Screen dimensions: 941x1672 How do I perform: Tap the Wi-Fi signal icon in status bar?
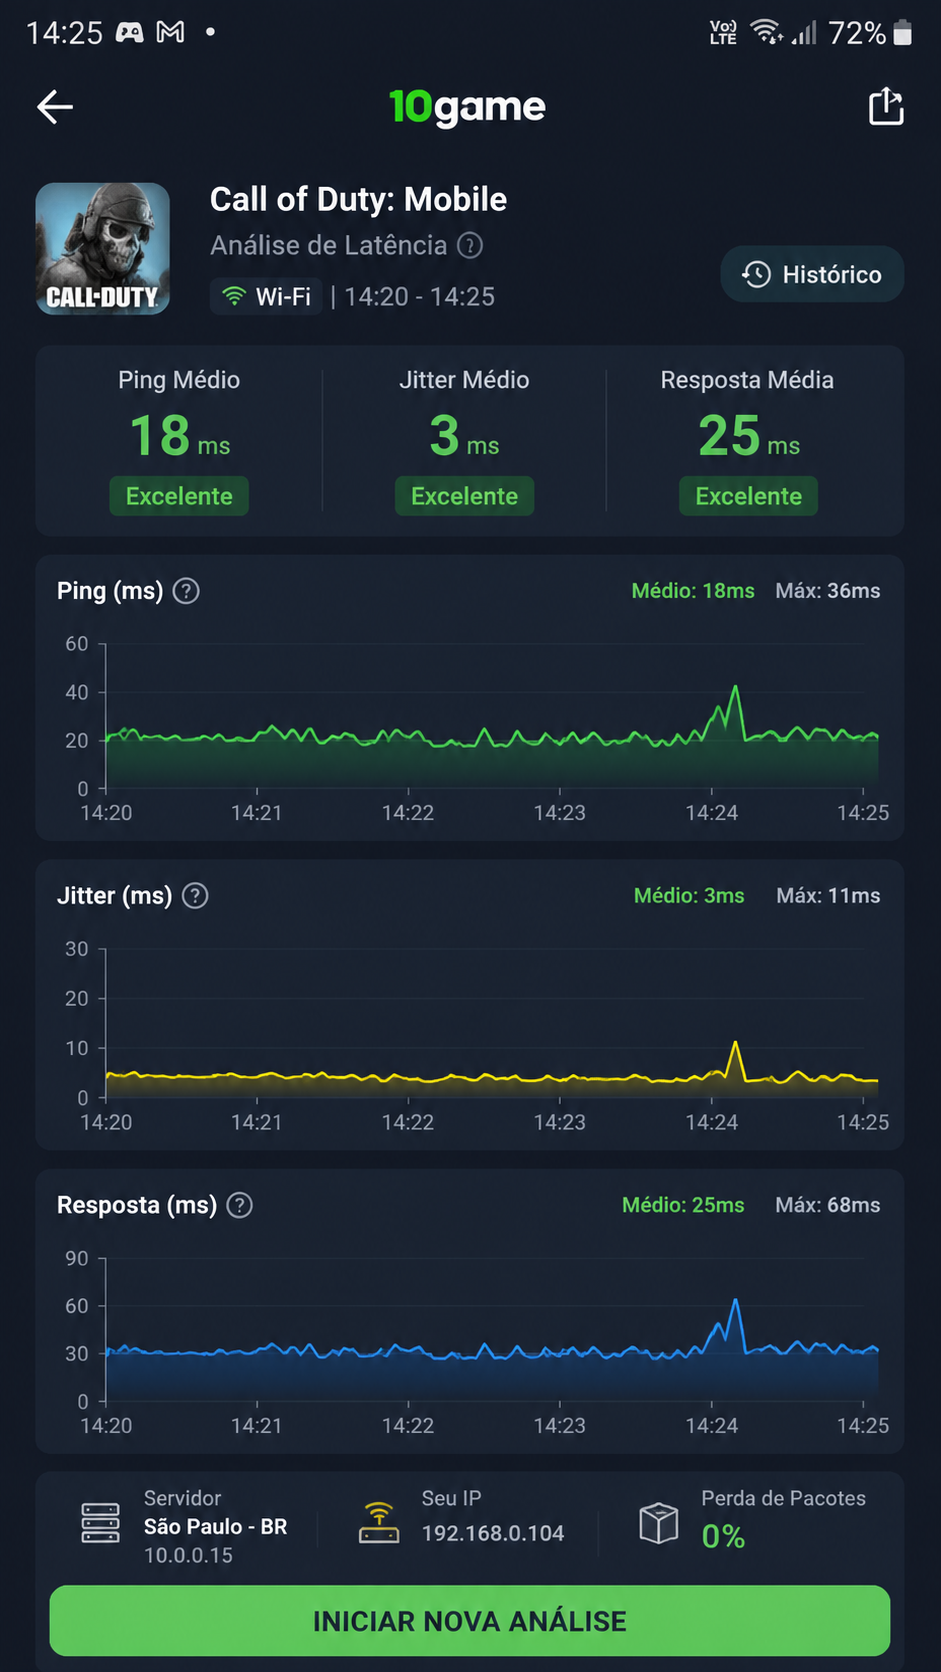point(767,32)
